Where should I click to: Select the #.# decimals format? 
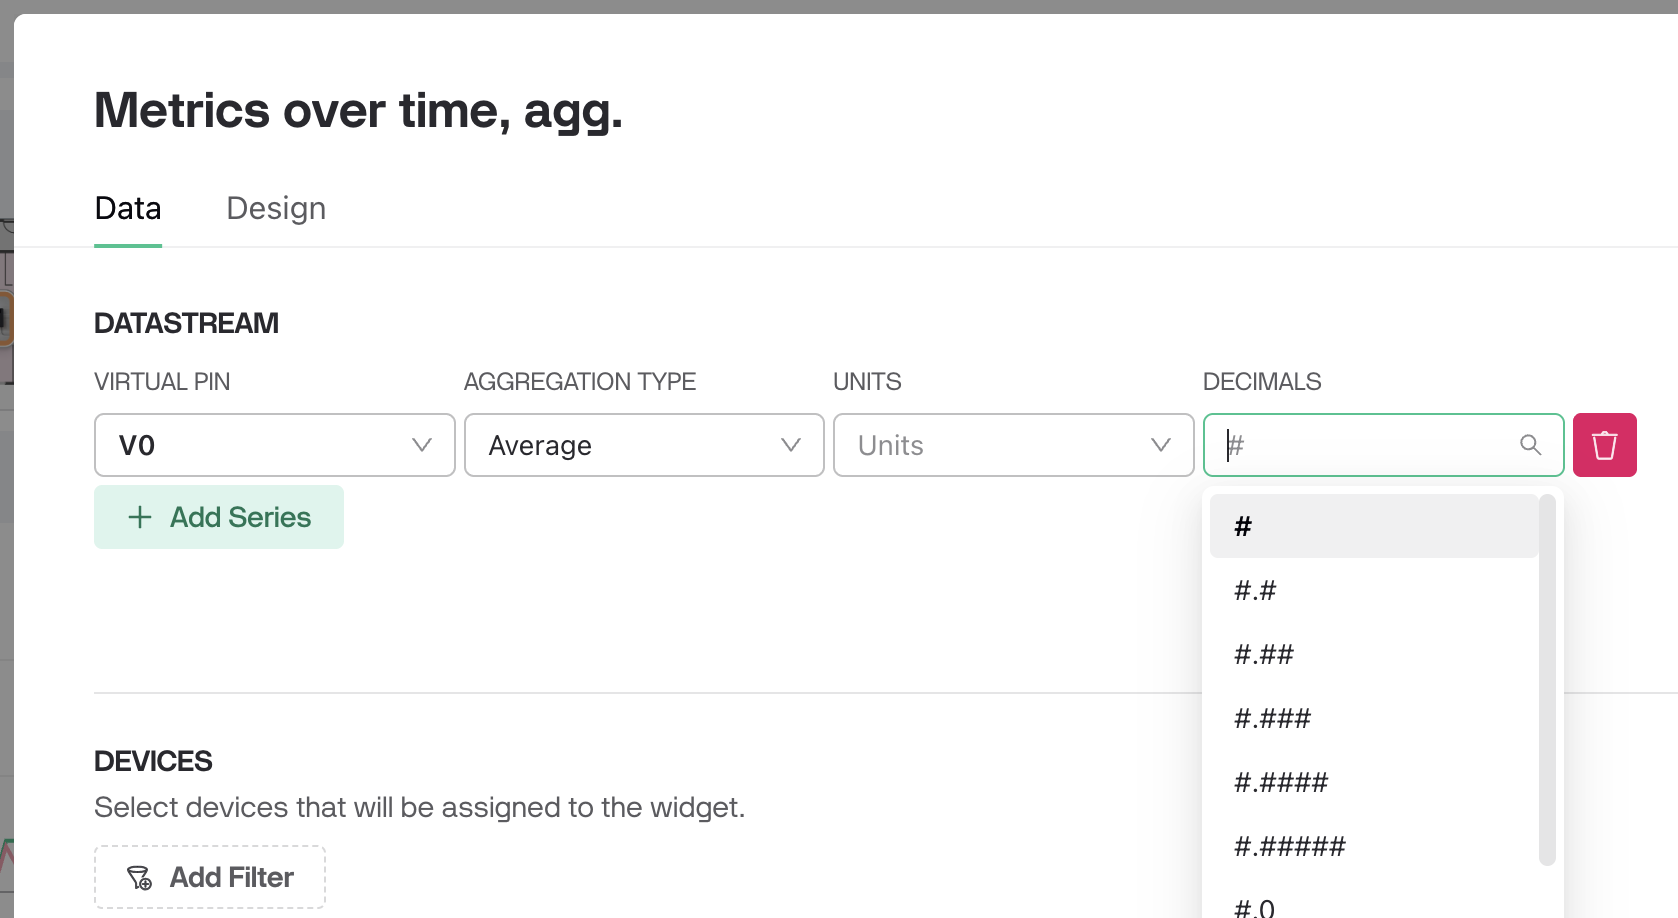pos(1373,590)
